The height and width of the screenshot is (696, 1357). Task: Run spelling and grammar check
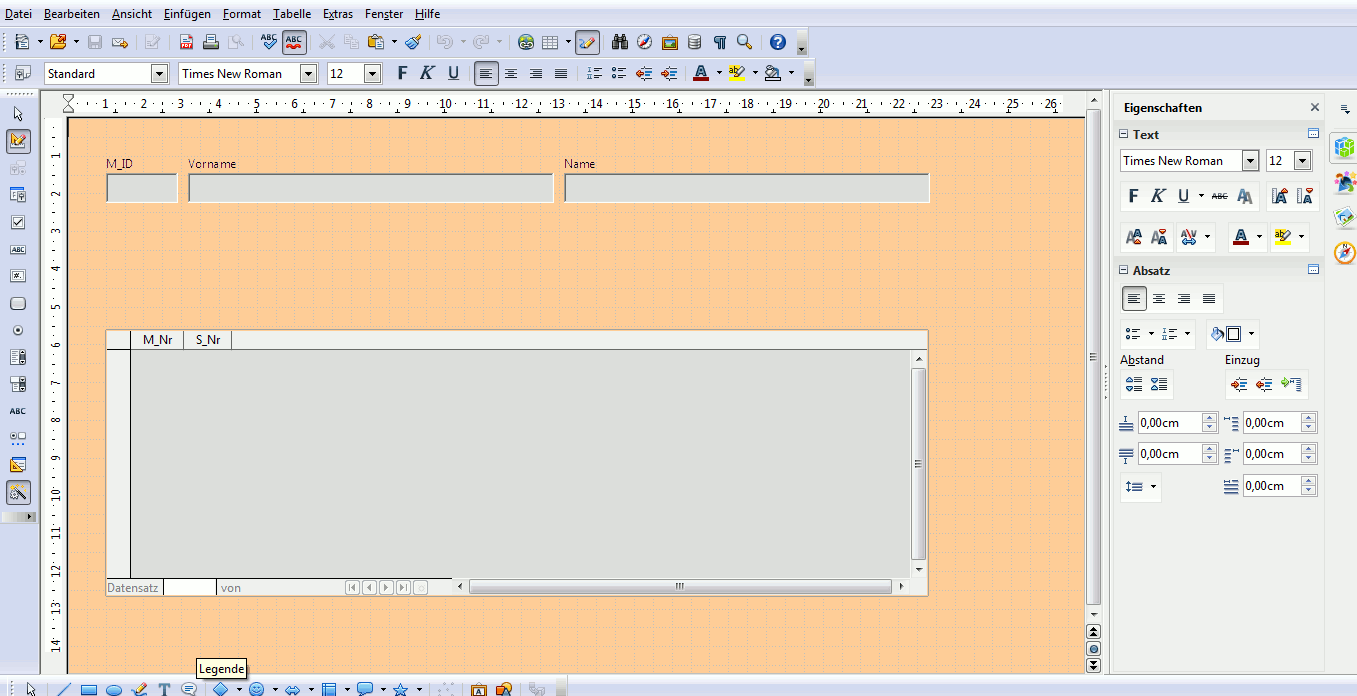(x=268, y=42)
